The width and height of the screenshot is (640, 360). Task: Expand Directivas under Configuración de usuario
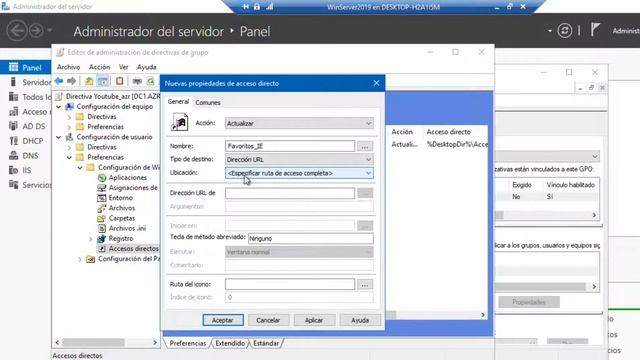click(69, 147)
